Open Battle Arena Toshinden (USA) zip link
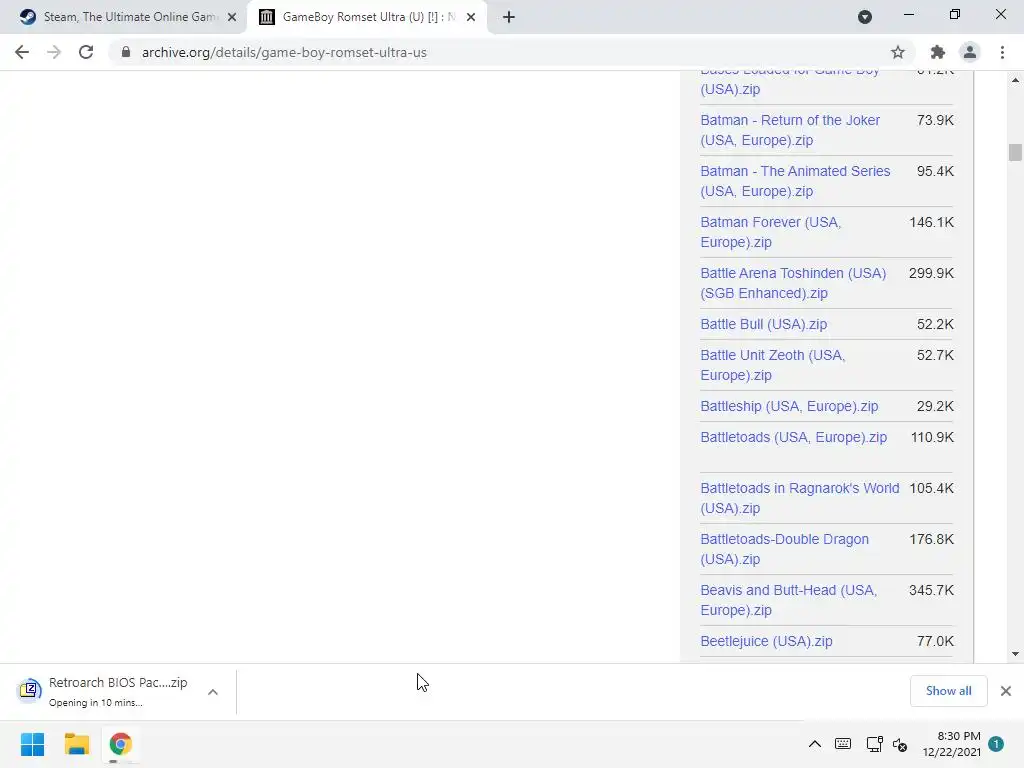 pyautogui.click(x=793, y=283)
